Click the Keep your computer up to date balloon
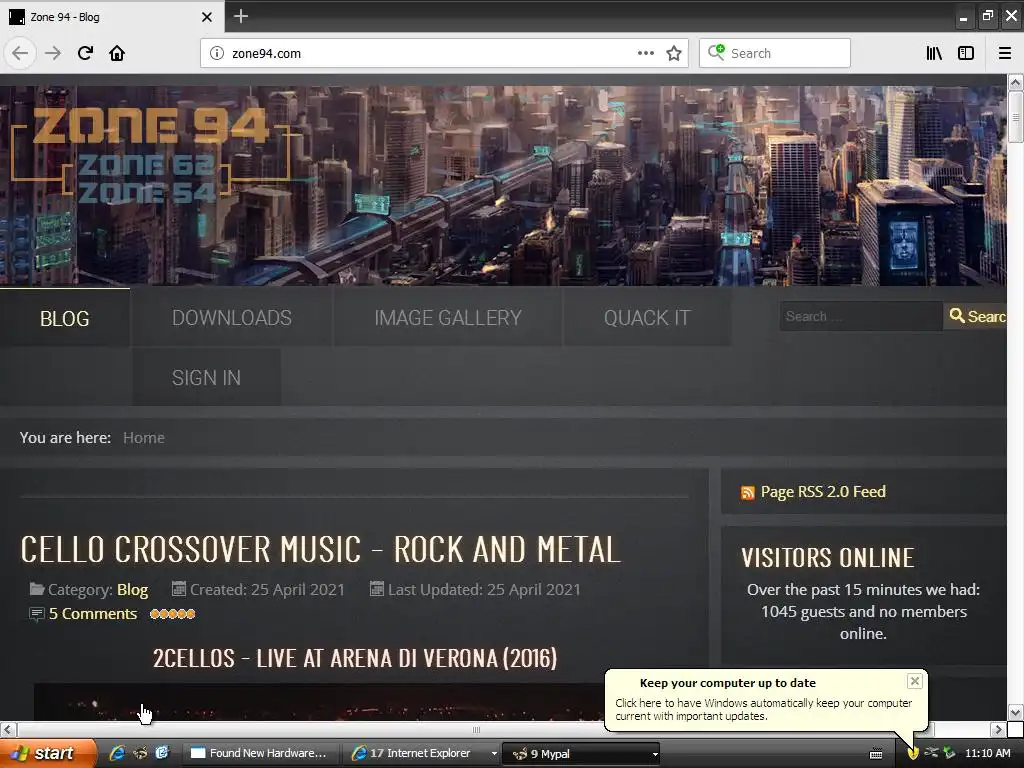Image resolution: width=1024 pixels, height=768 pixels. pos(765,699)
